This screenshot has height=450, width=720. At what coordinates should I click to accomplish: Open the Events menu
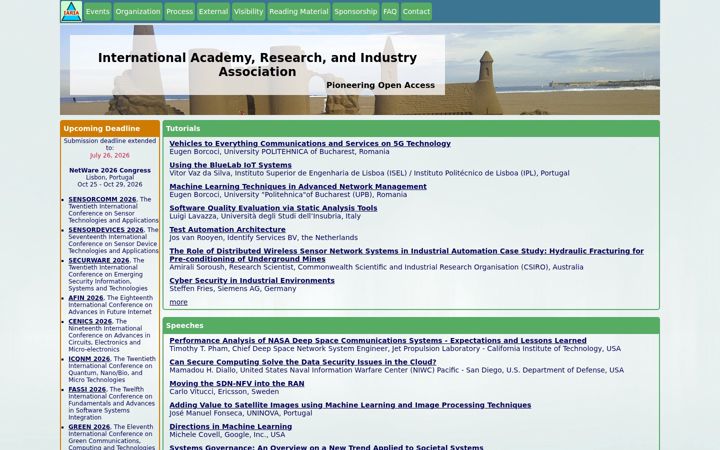click(x=98, y=11)
